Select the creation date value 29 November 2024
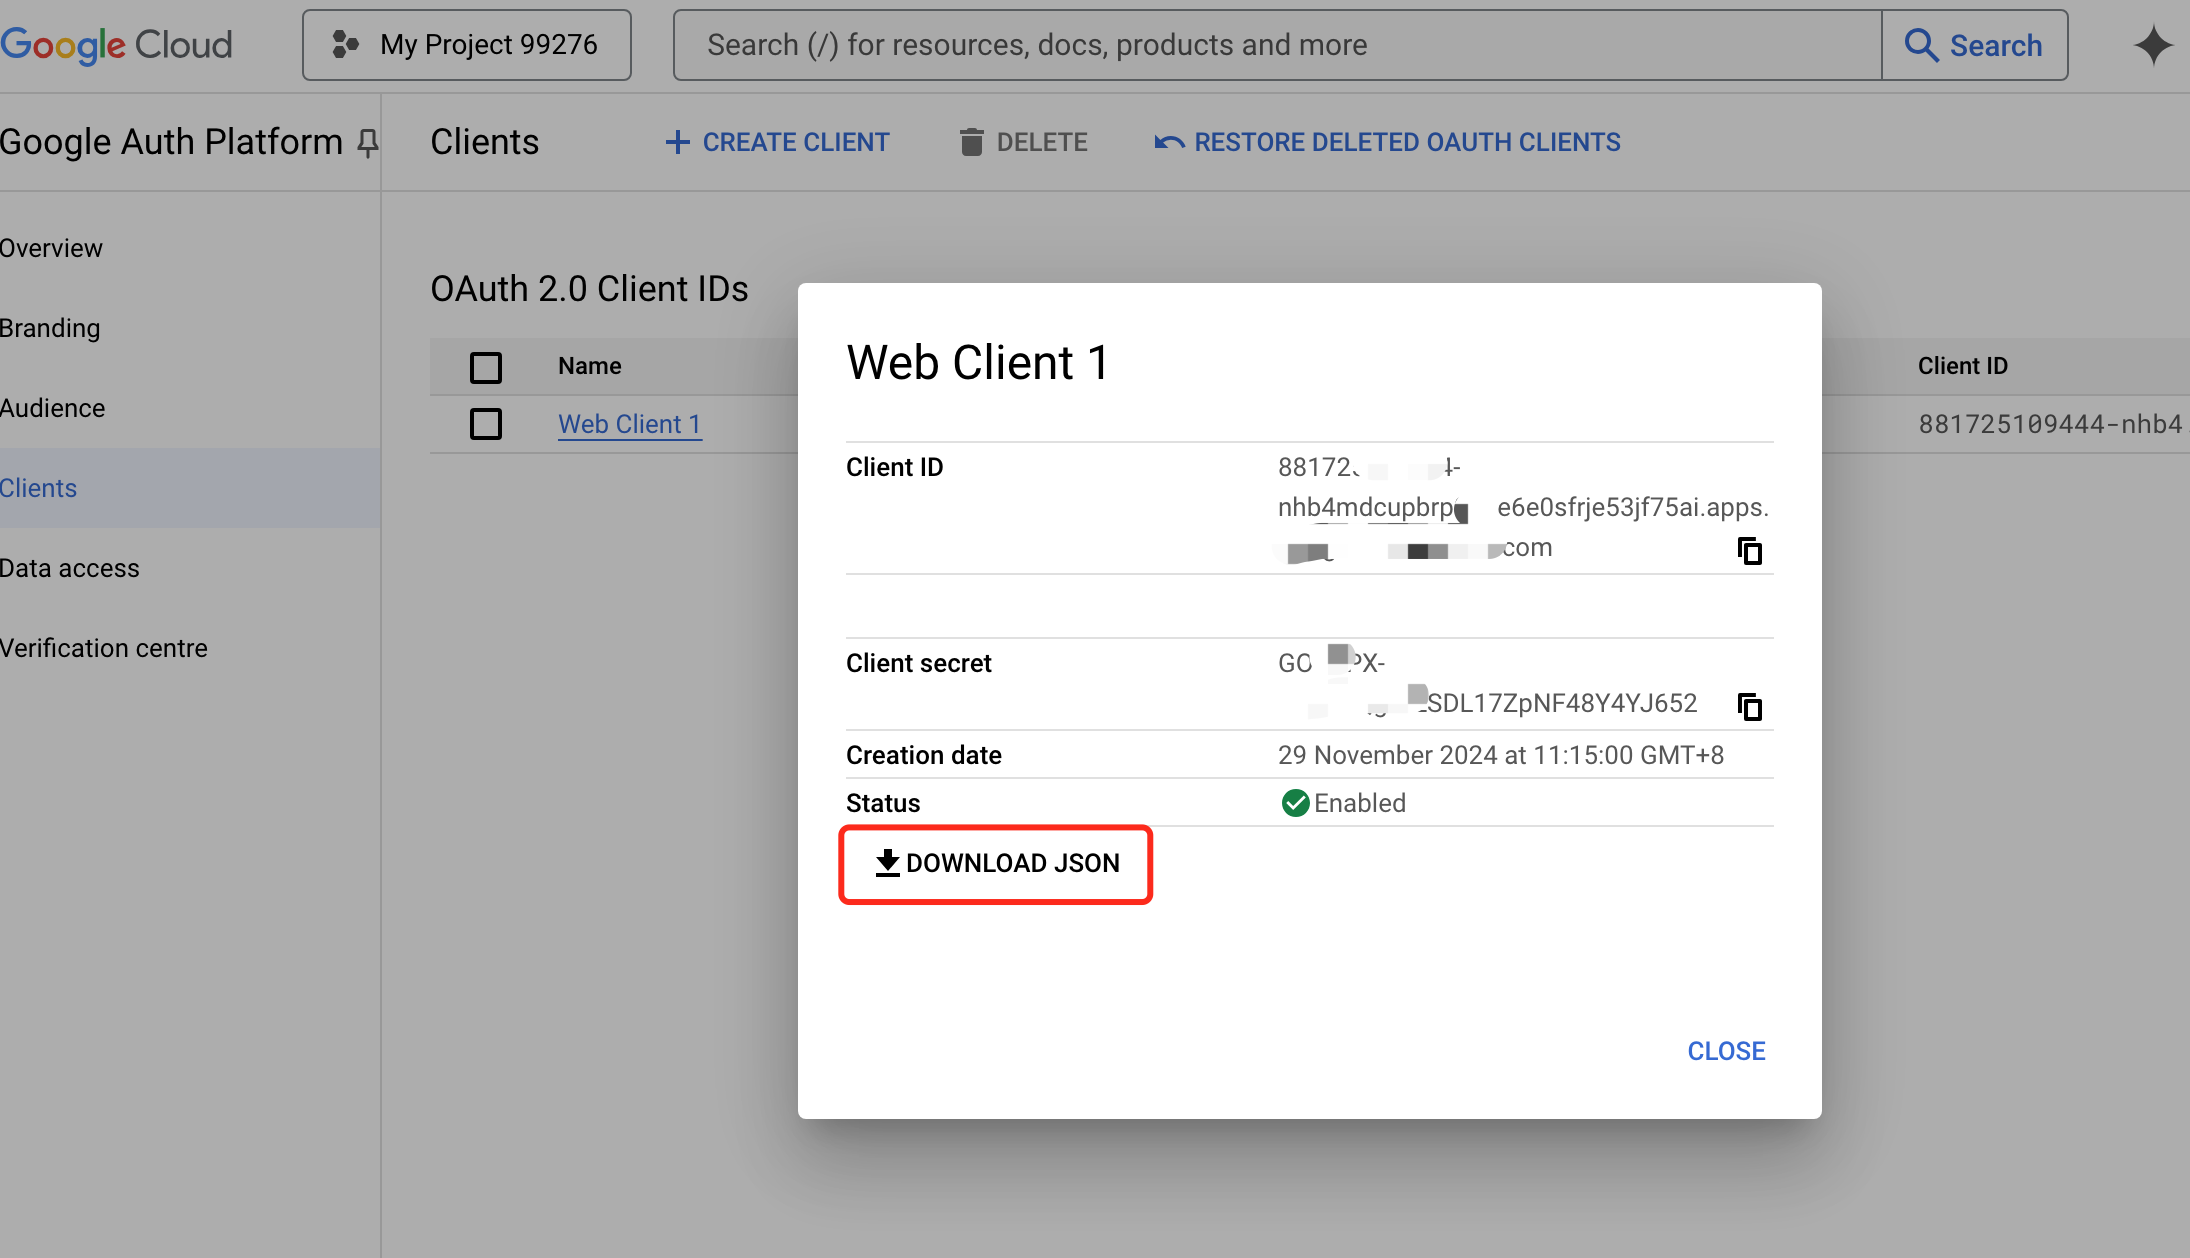This screenshot has width=2190, height=1258. (x=1500, y=755)
